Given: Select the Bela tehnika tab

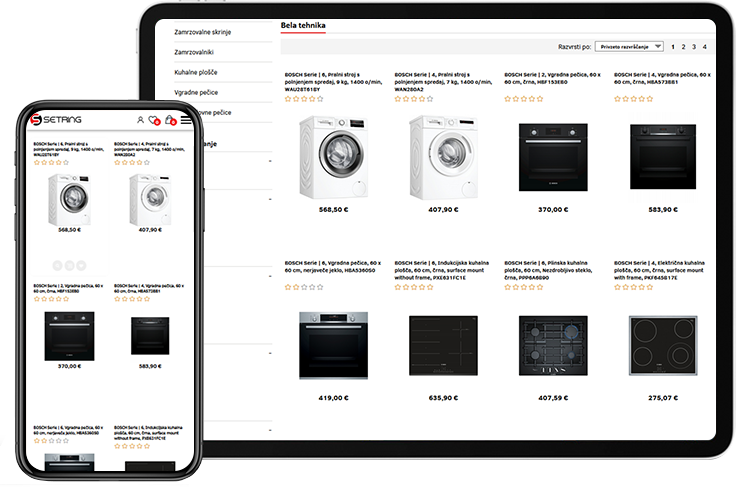Looking at the screenshot, I should click(304, 25).
